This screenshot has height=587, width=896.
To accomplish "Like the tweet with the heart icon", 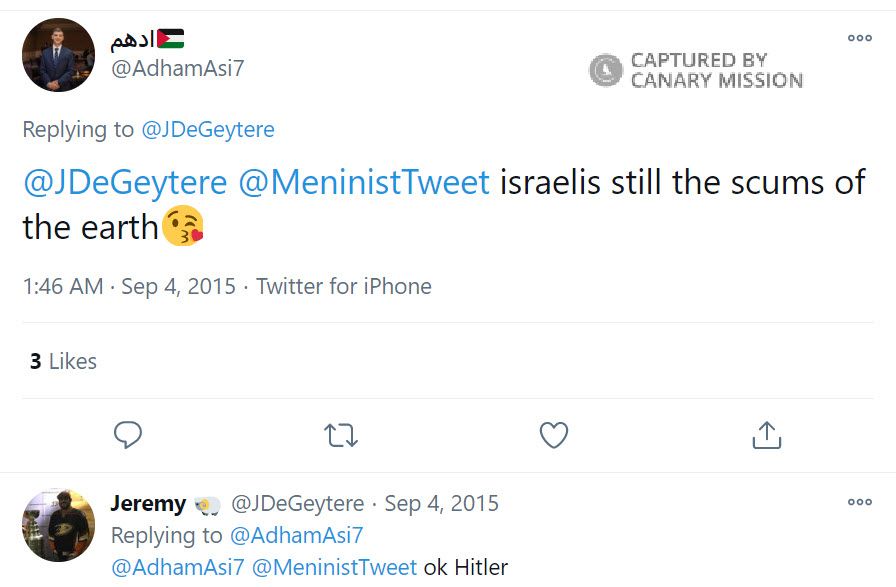I will pyautogui.click(x=553, y=435).
